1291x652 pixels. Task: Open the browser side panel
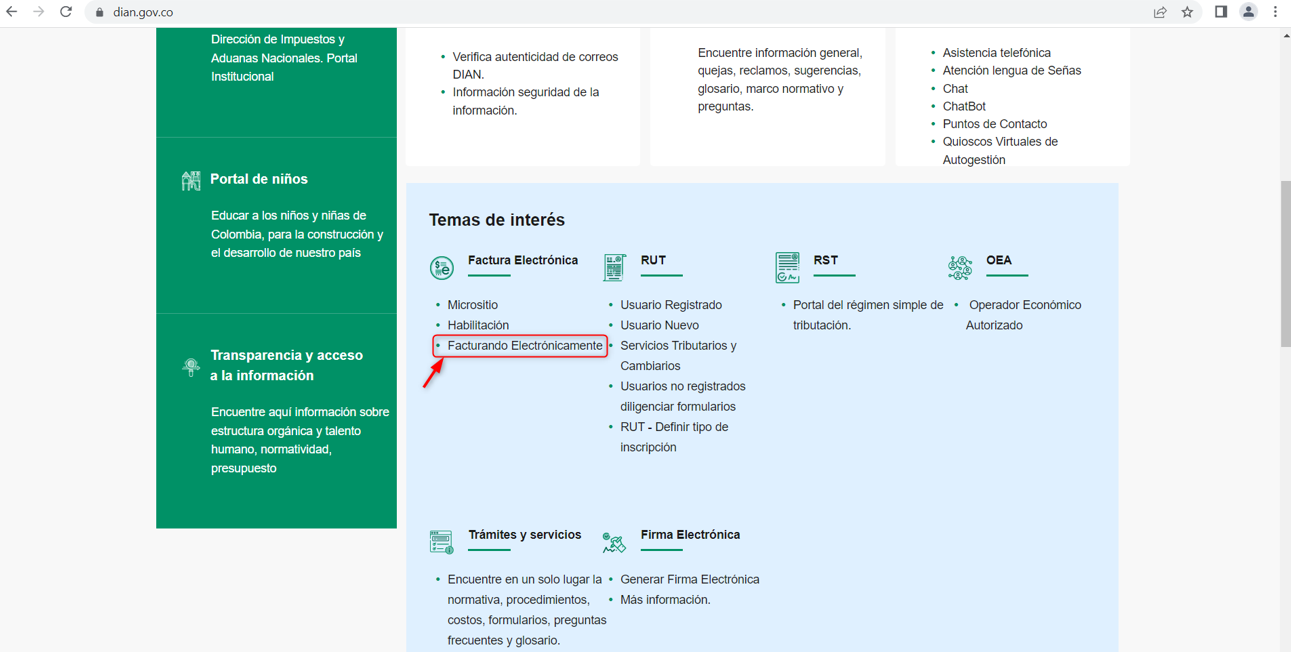point(1220,12)
